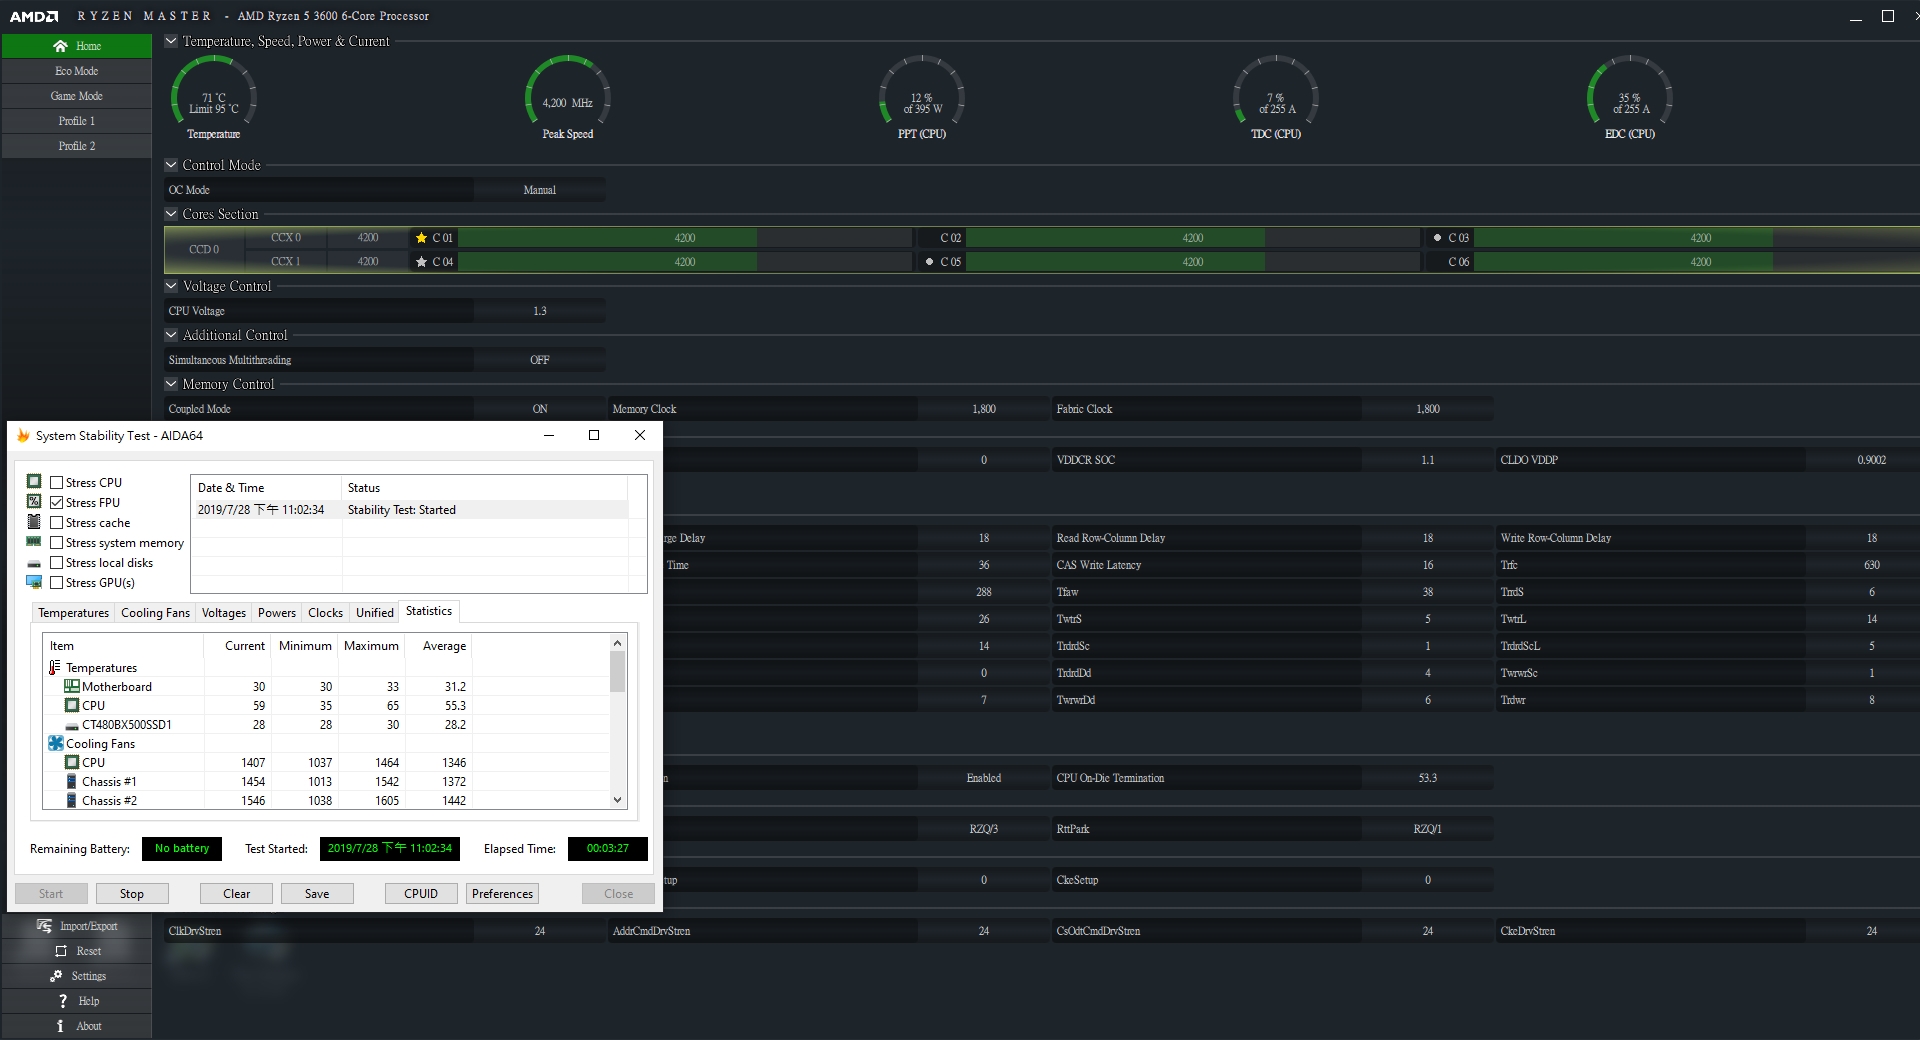Click the Save button in AIDA64
1920x1040 pixels.
tap(317, 894)
